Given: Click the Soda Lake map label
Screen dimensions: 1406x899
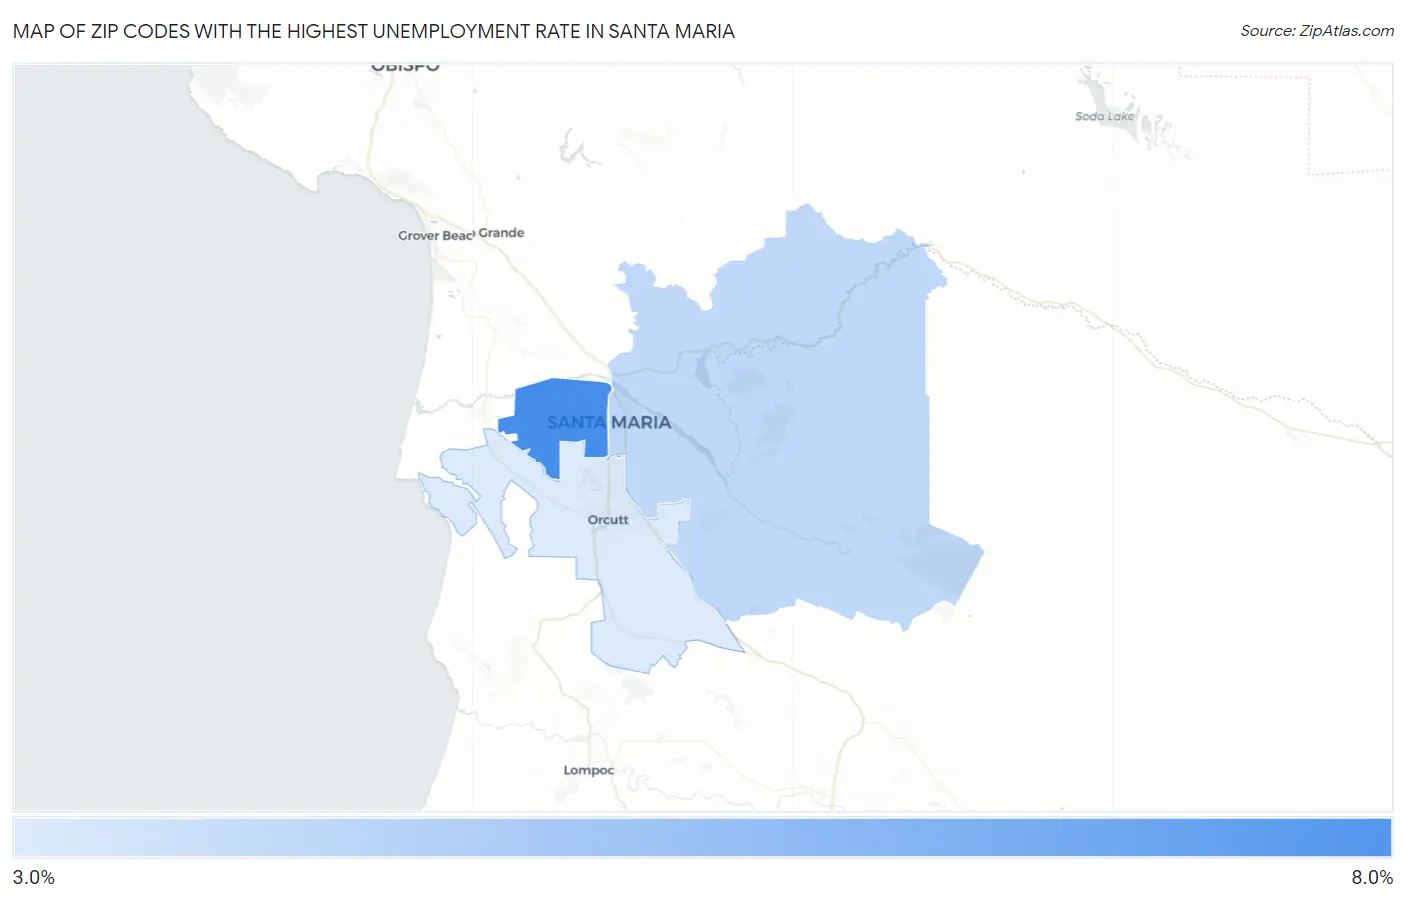Looking at the screenshot, I should [1105, 117].
